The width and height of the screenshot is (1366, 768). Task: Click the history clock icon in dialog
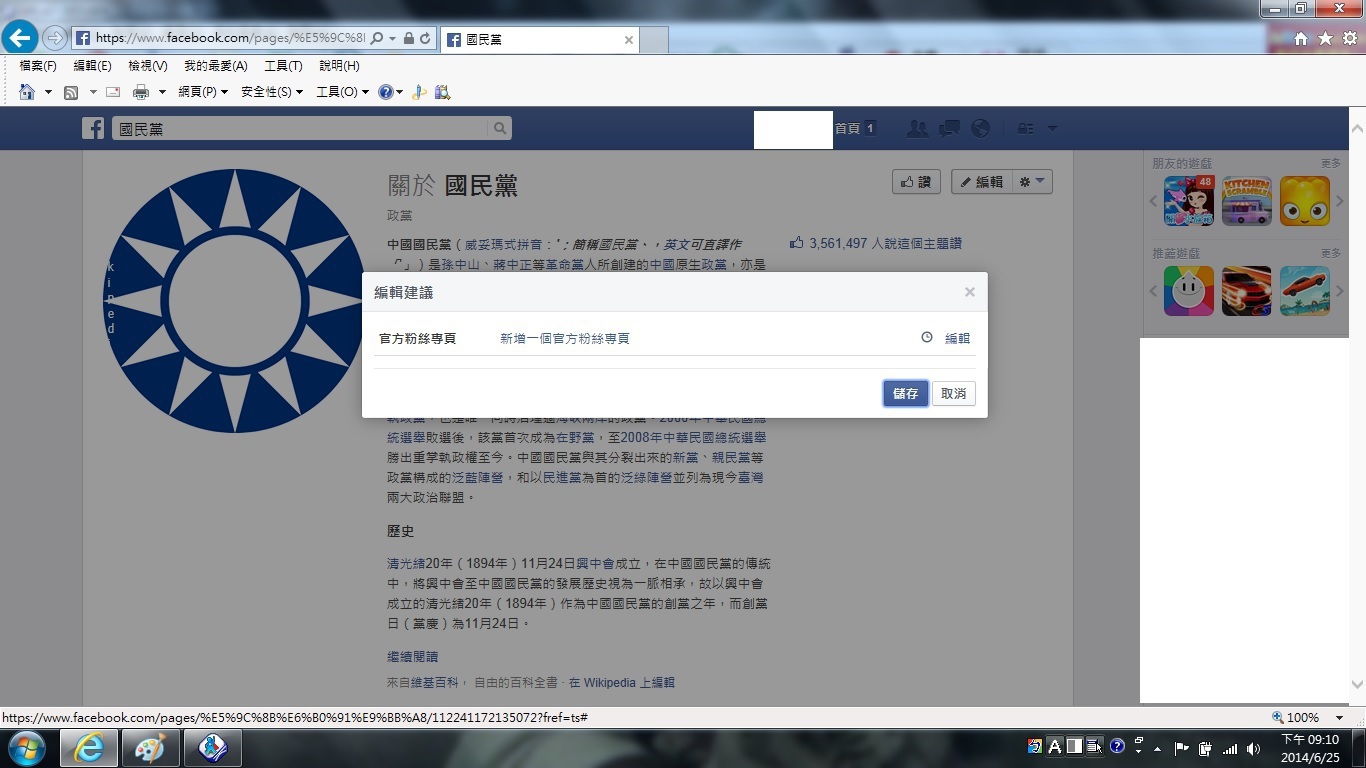[x=927, y=338]
